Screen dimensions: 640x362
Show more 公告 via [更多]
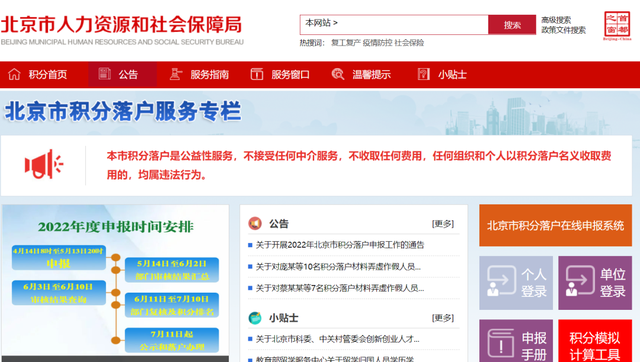(x=443, y=224)
